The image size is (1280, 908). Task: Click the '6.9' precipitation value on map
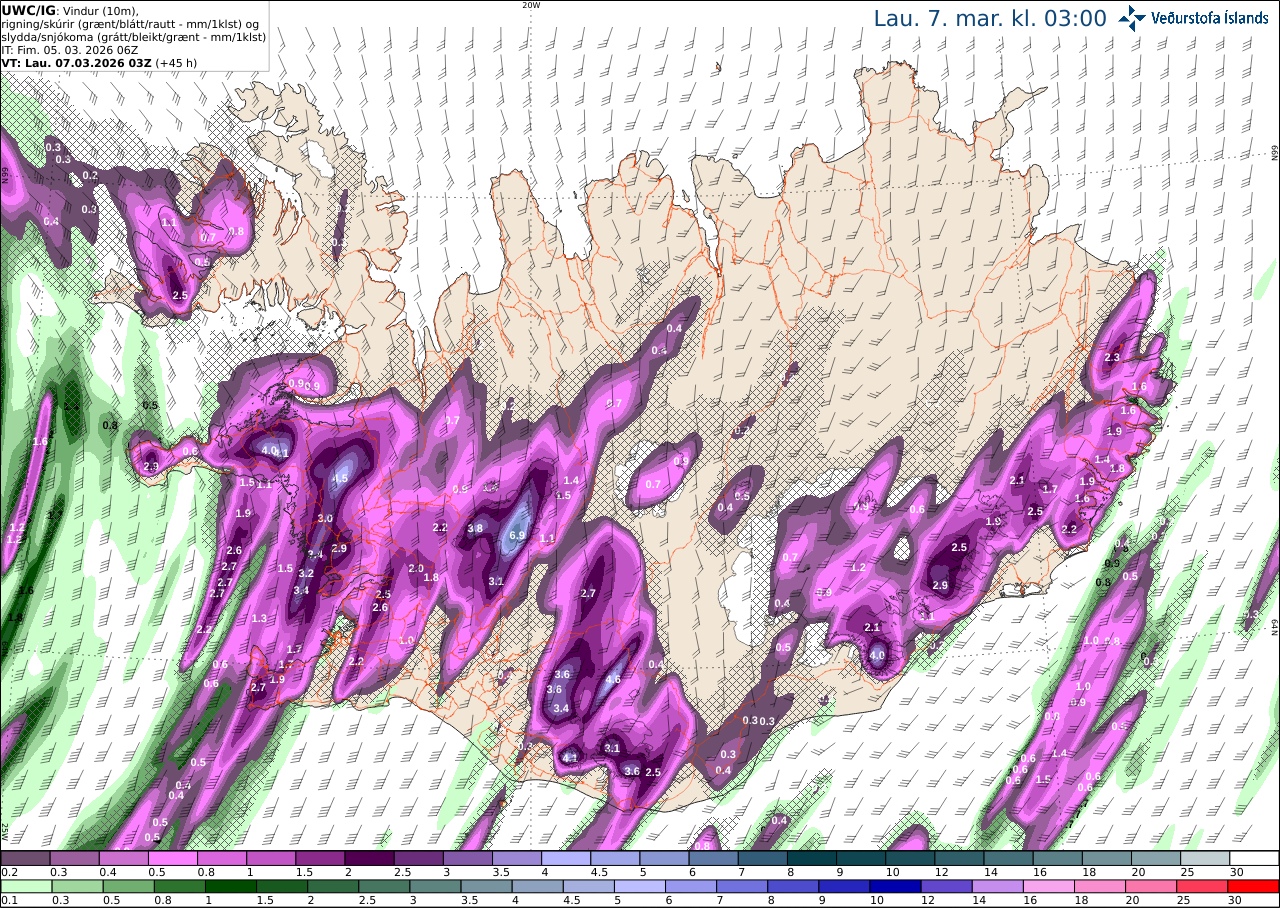517,536
